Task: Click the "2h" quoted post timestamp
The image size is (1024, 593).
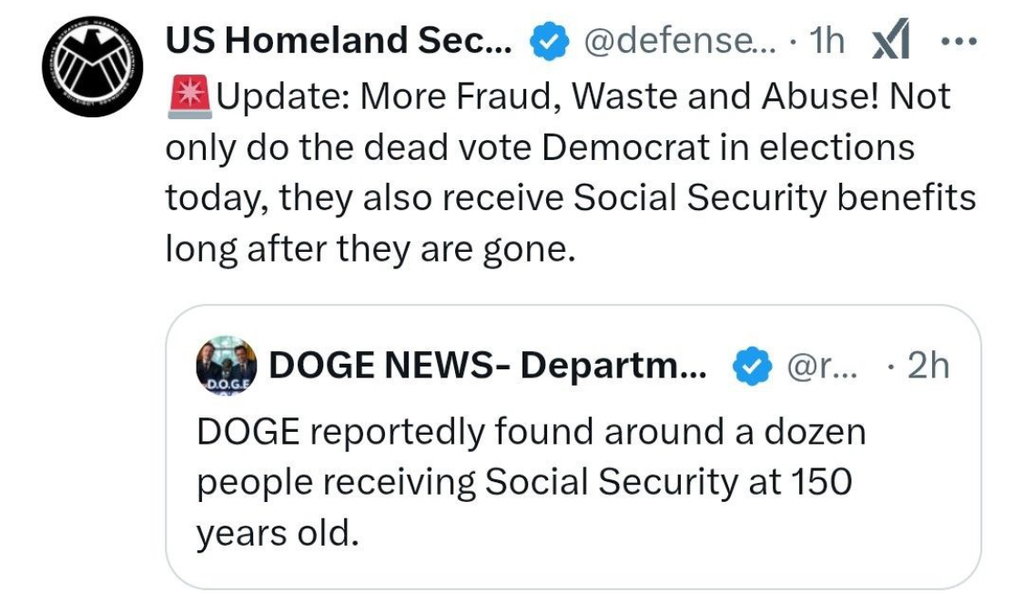Action: tap(926, 367)
